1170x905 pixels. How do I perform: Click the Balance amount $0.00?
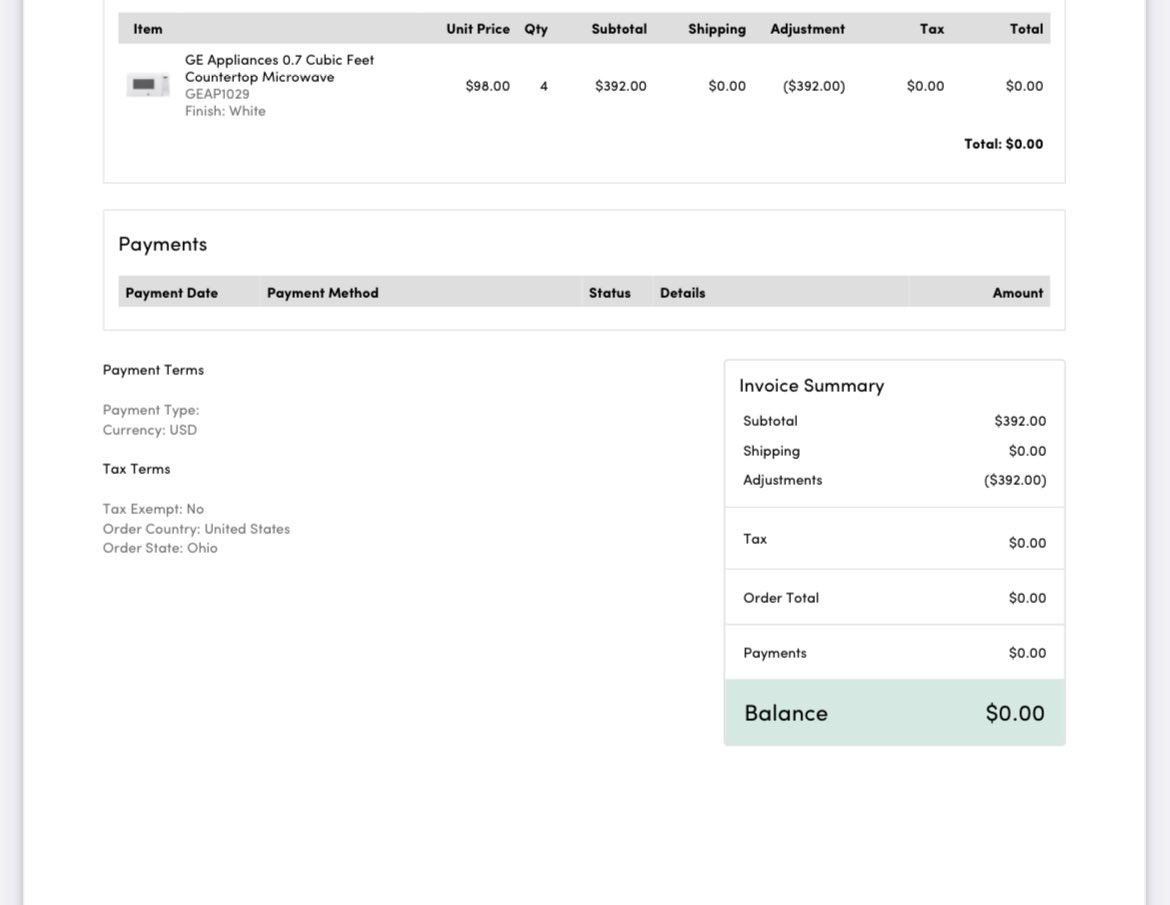(1014, 713)
